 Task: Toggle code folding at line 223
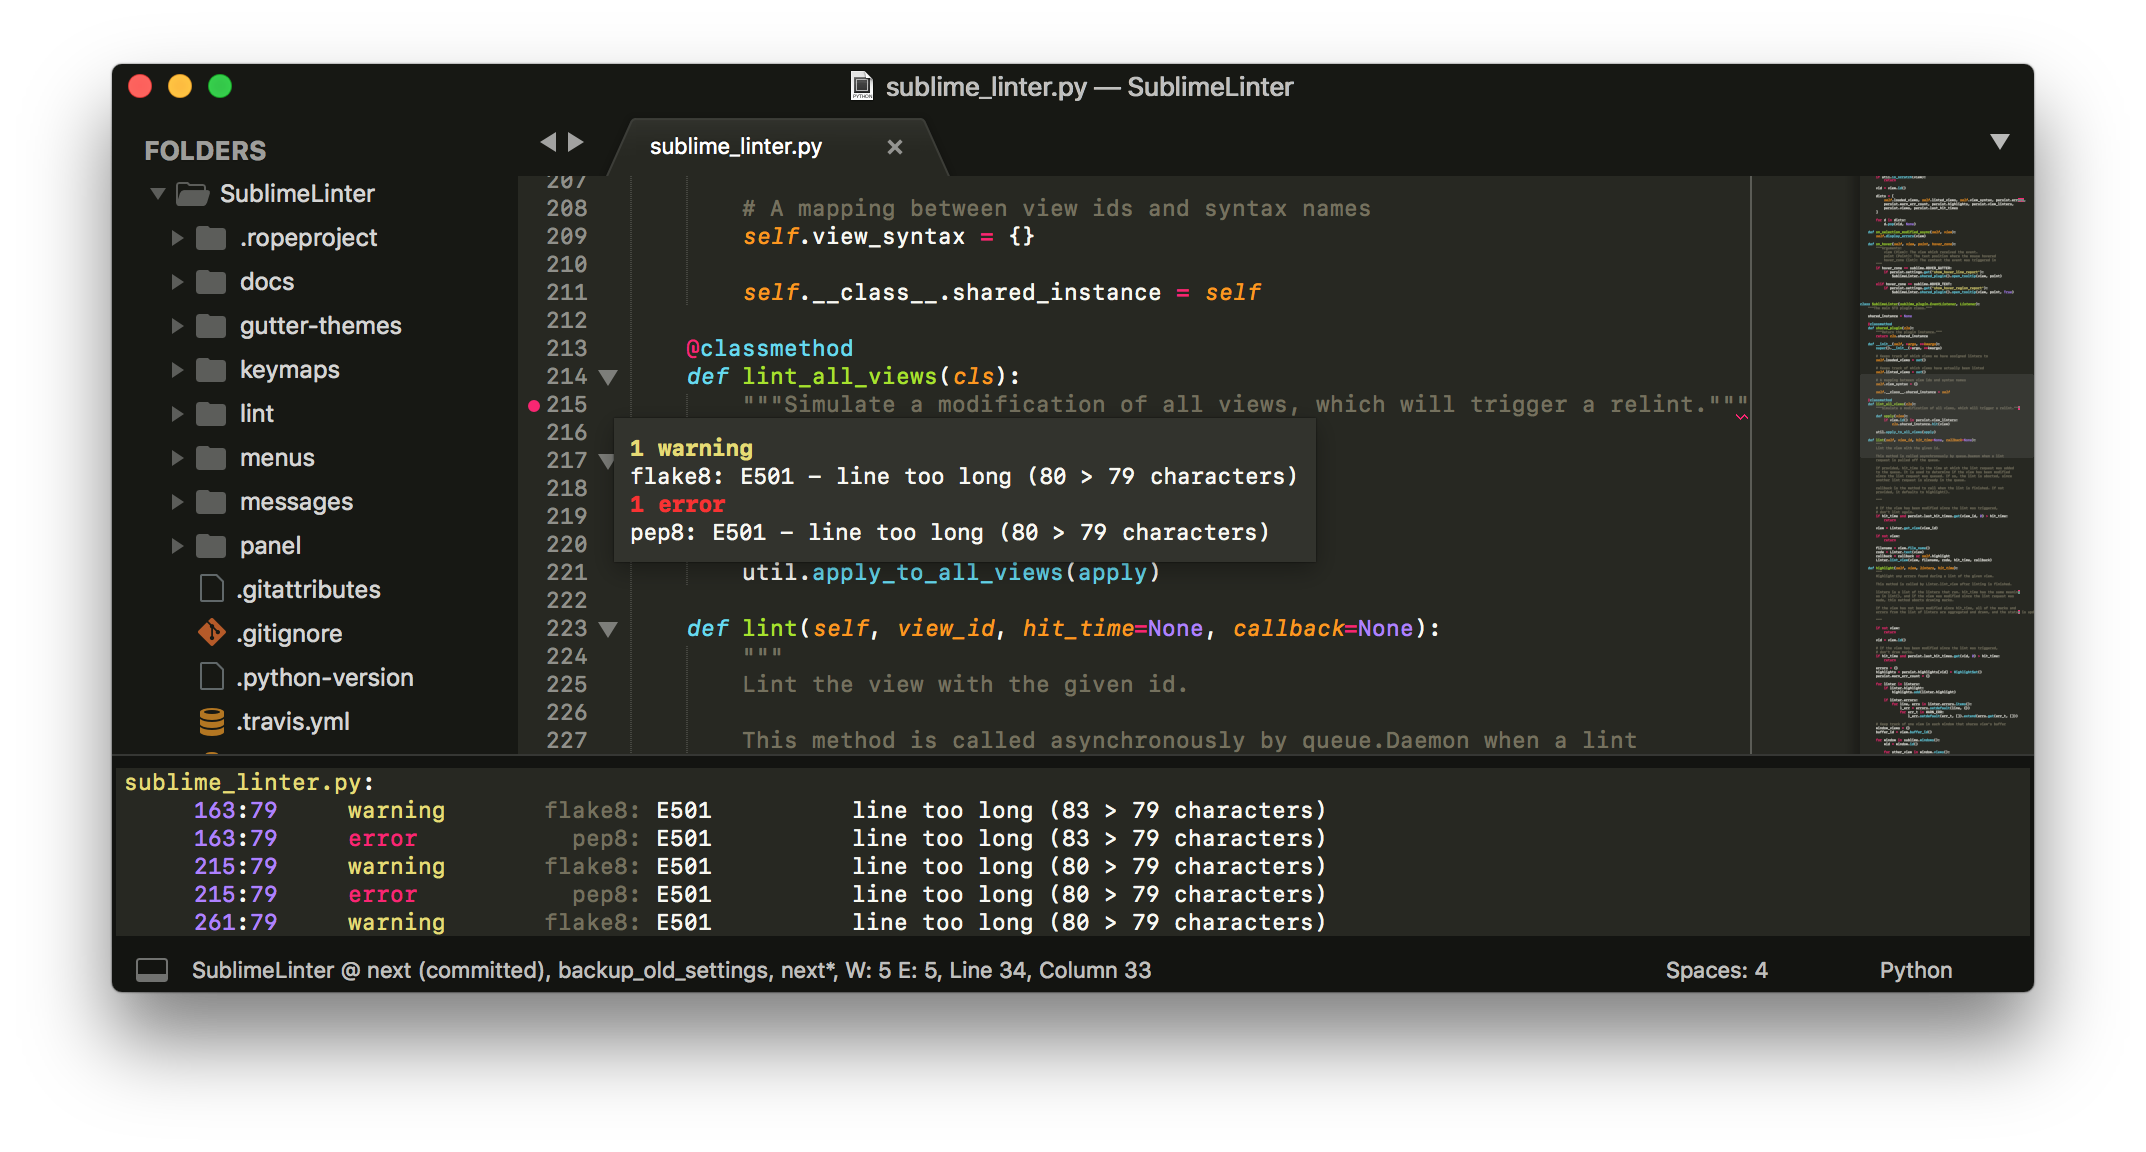click(x=608, y=629)
